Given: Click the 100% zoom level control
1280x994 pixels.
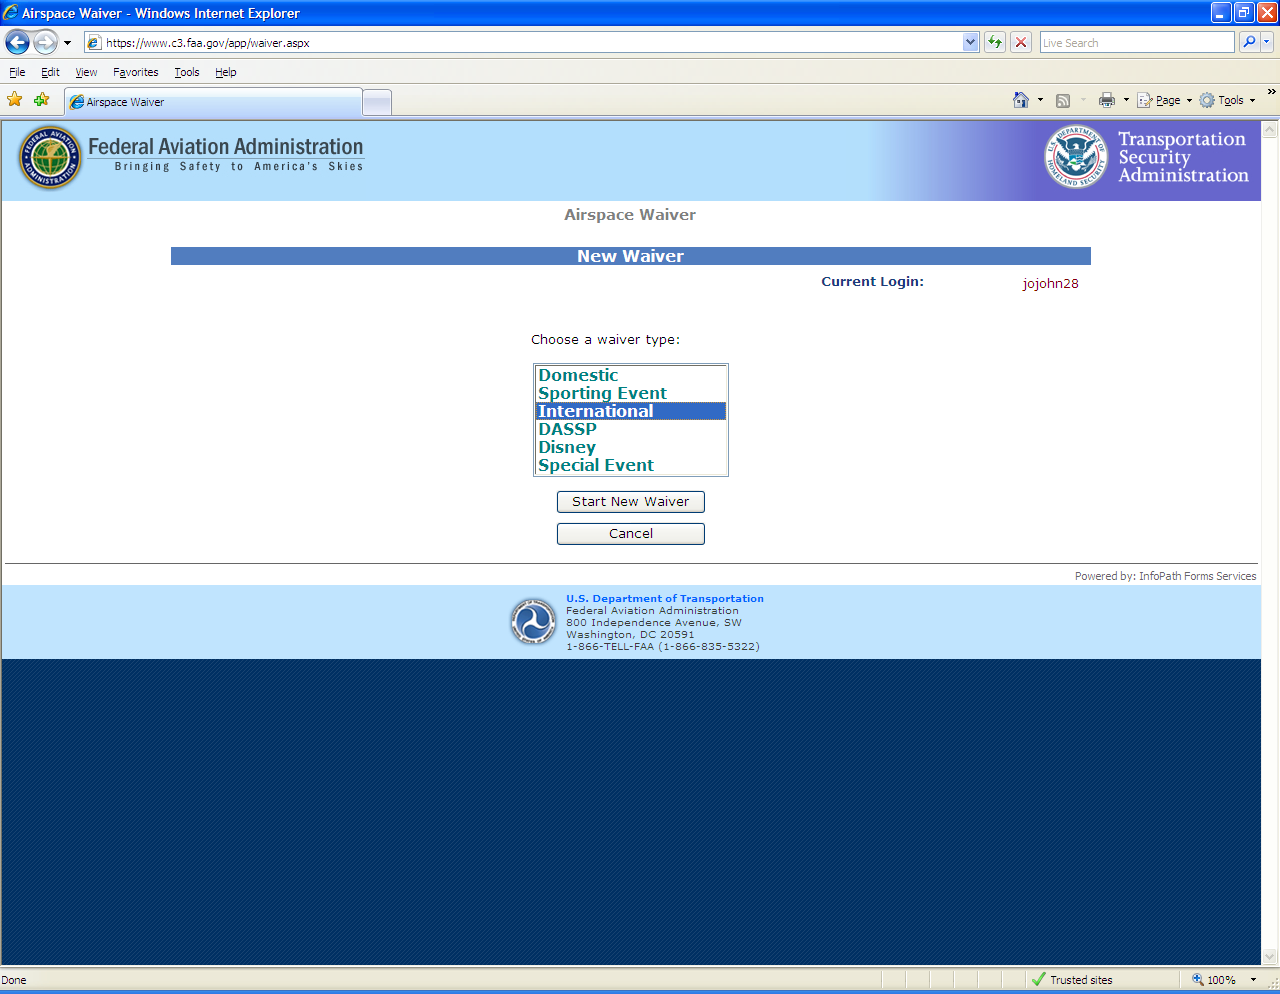Looking at the screenshot, I should click(1213, 980).
